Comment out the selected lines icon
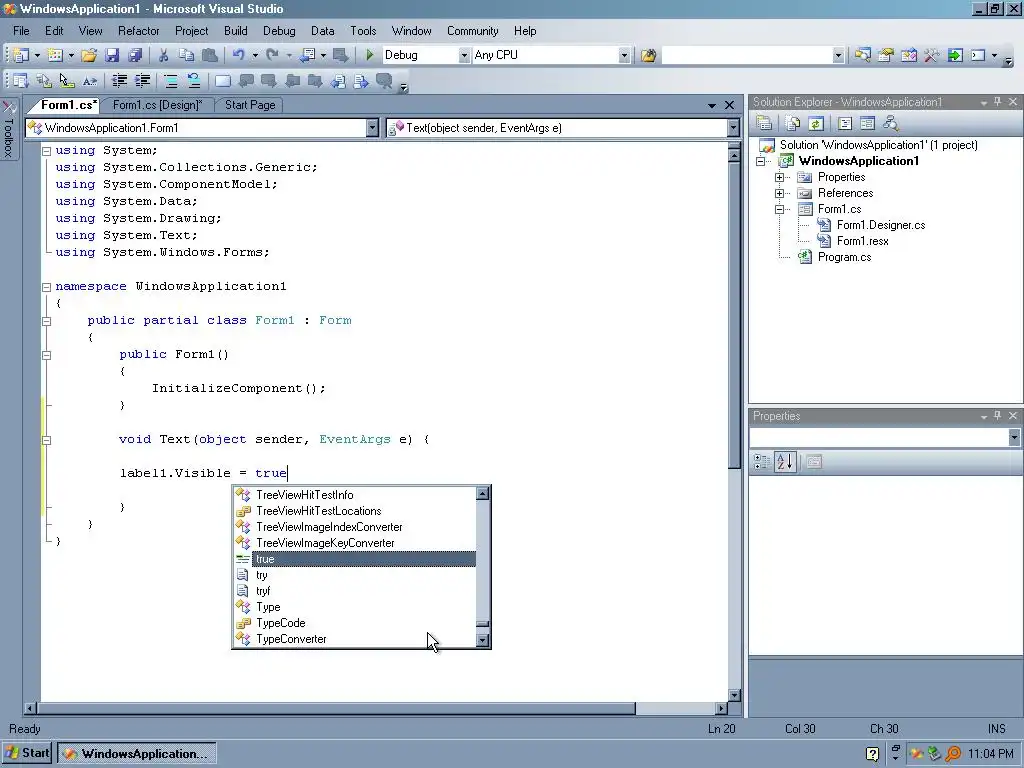 tap(170, 81)
